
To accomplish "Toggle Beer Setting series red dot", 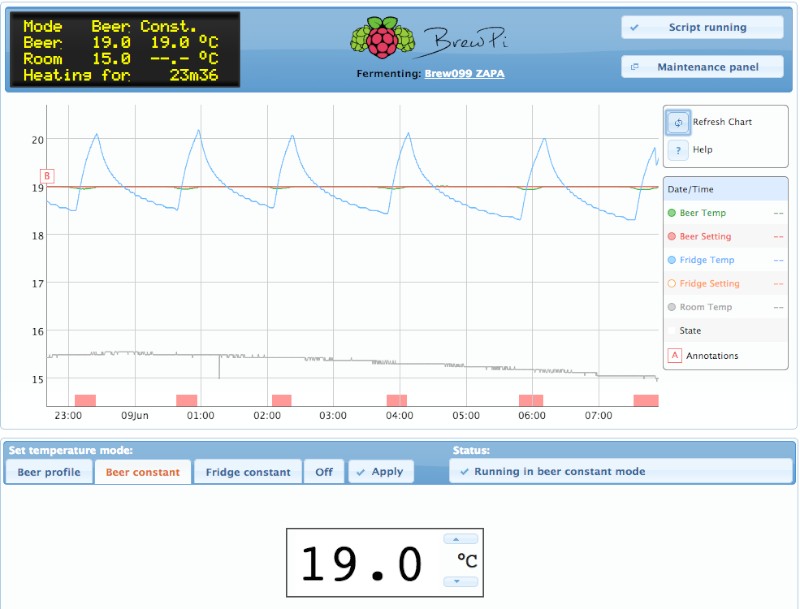I will coord(671,237).
